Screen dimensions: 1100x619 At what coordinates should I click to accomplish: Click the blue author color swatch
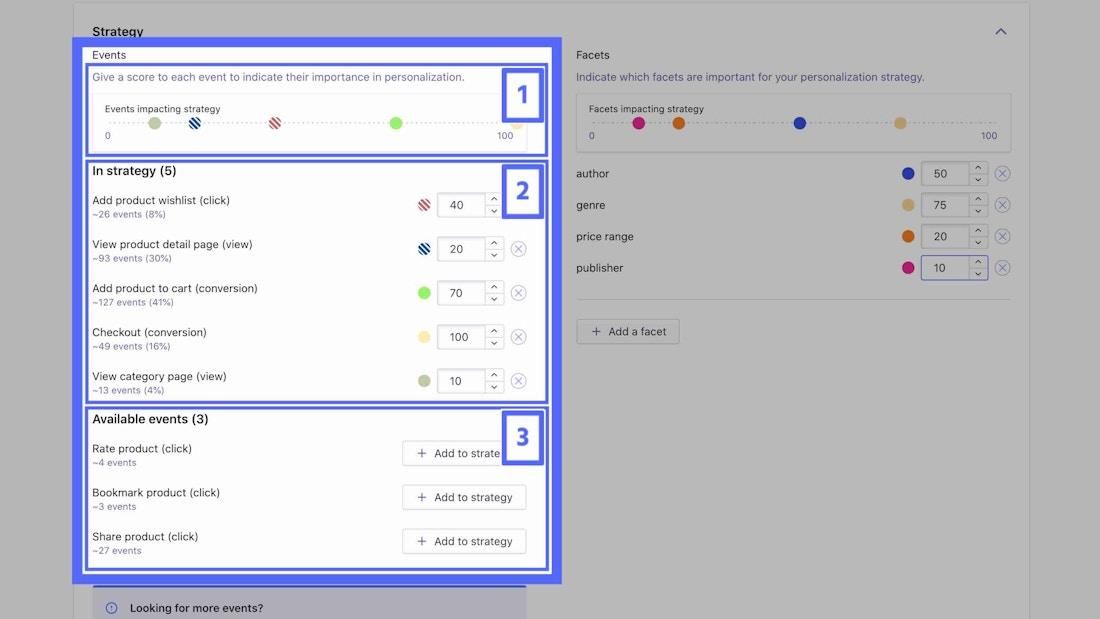pyautogui.click(x=908, y=173)
